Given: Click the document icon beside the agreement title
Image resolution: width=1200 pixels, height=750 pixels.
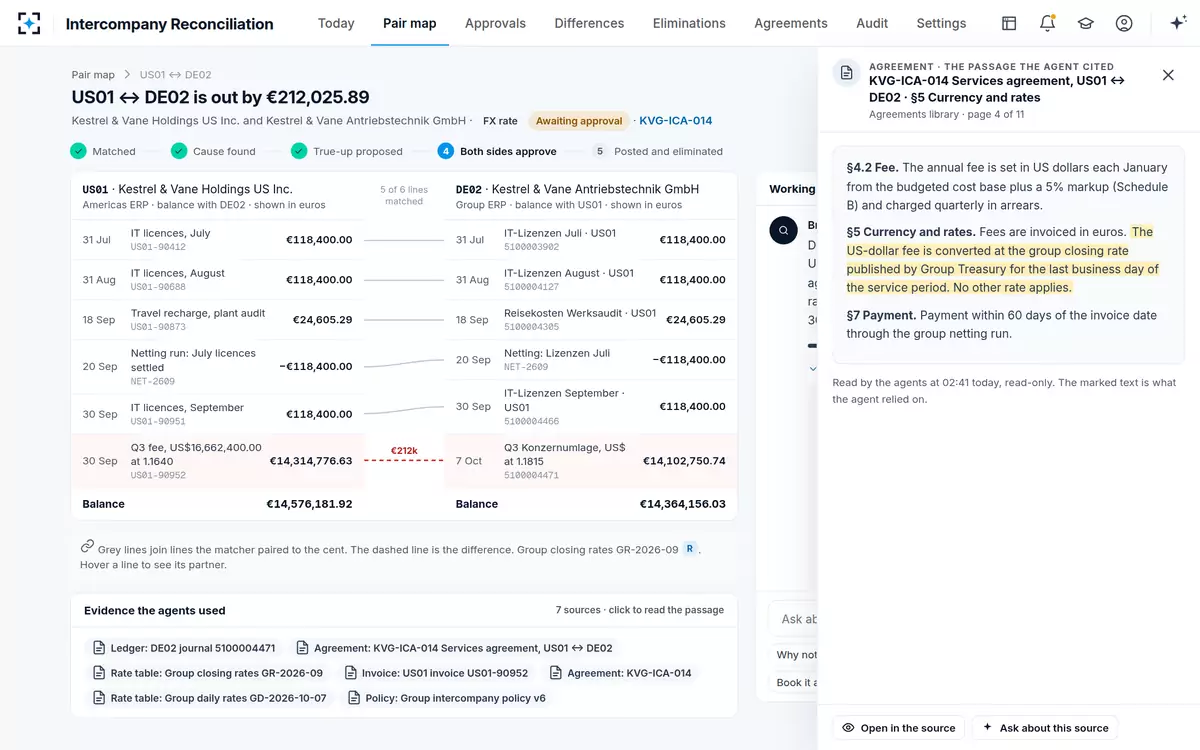Looking at the screenshot, I should click(x=847, y=73).
